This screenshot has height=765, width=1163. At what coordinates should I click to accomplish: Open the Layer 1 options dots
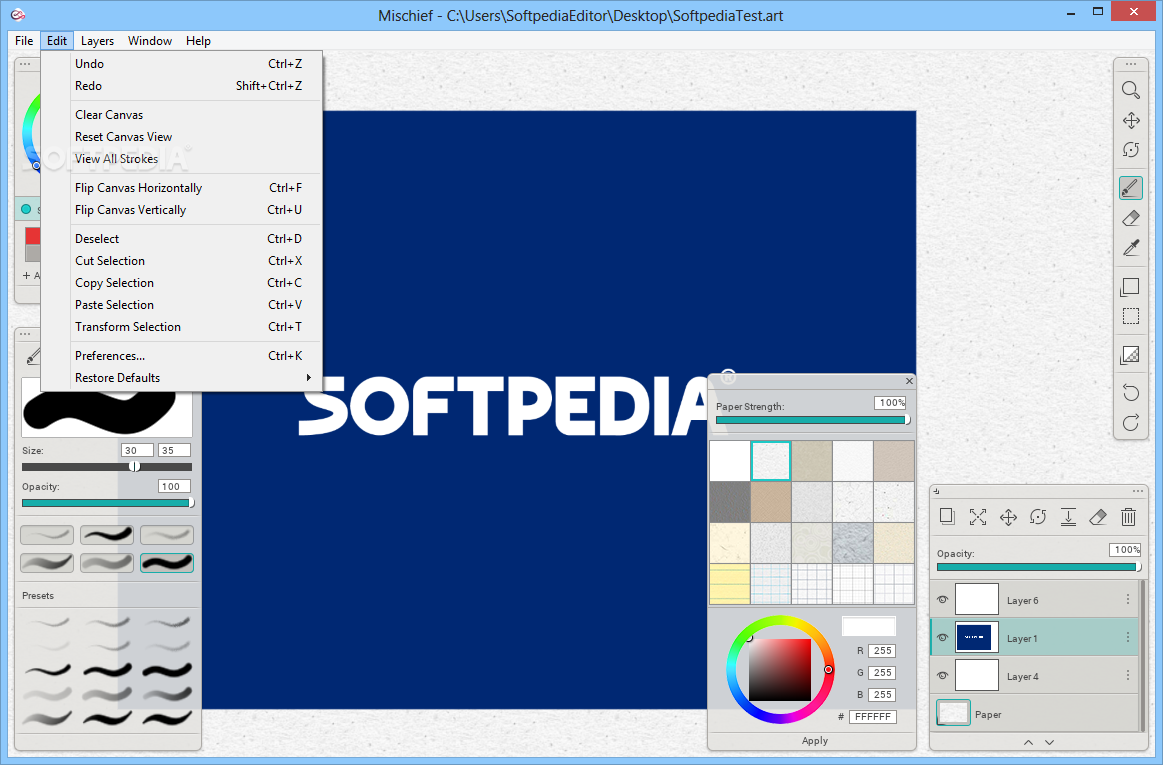pos(1128,637)
